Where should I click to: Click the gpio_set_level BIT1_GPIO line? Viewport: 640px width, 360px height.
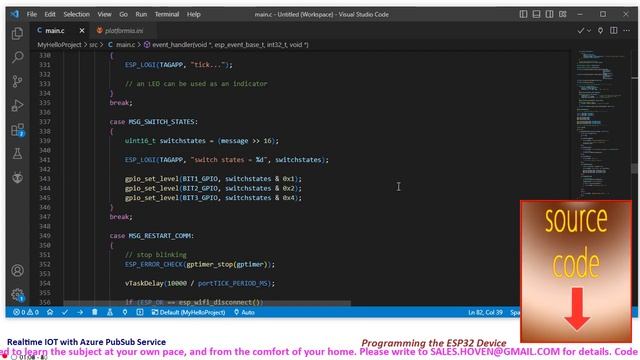(213, 179)
